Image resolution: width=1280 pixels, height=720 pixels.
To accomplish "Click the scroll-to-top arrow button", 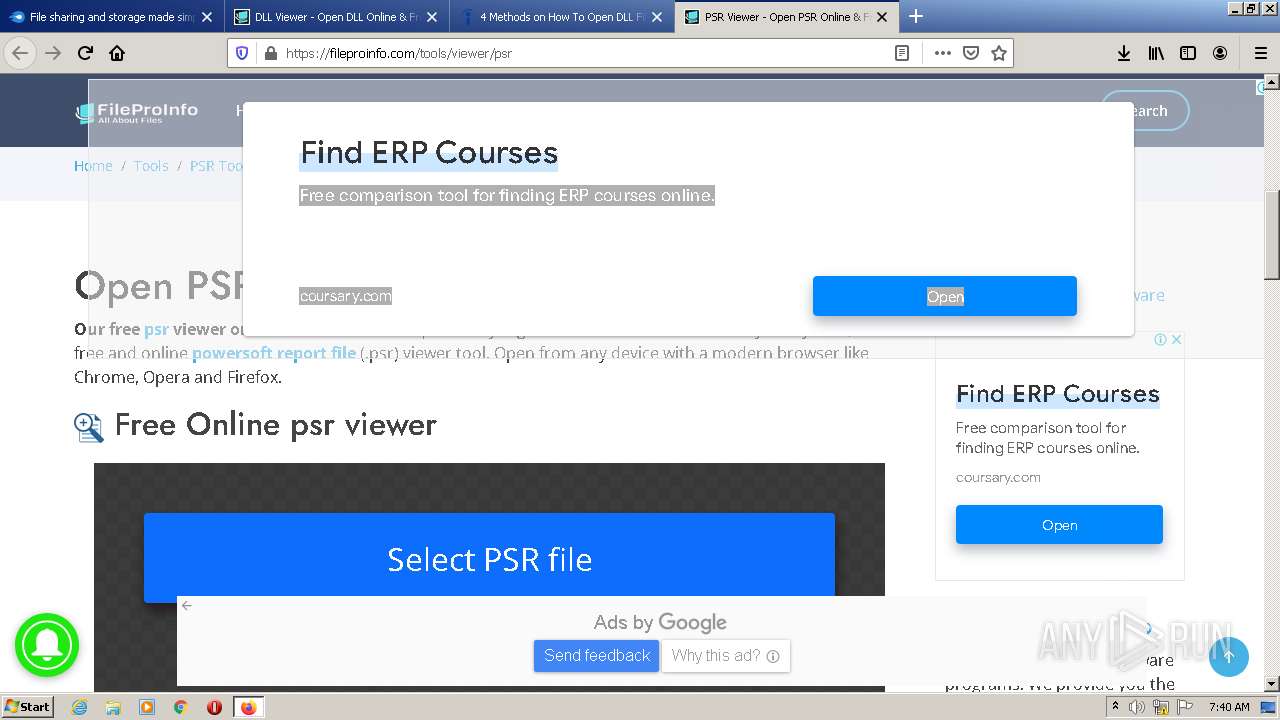I will click(x=1228, y=657).
